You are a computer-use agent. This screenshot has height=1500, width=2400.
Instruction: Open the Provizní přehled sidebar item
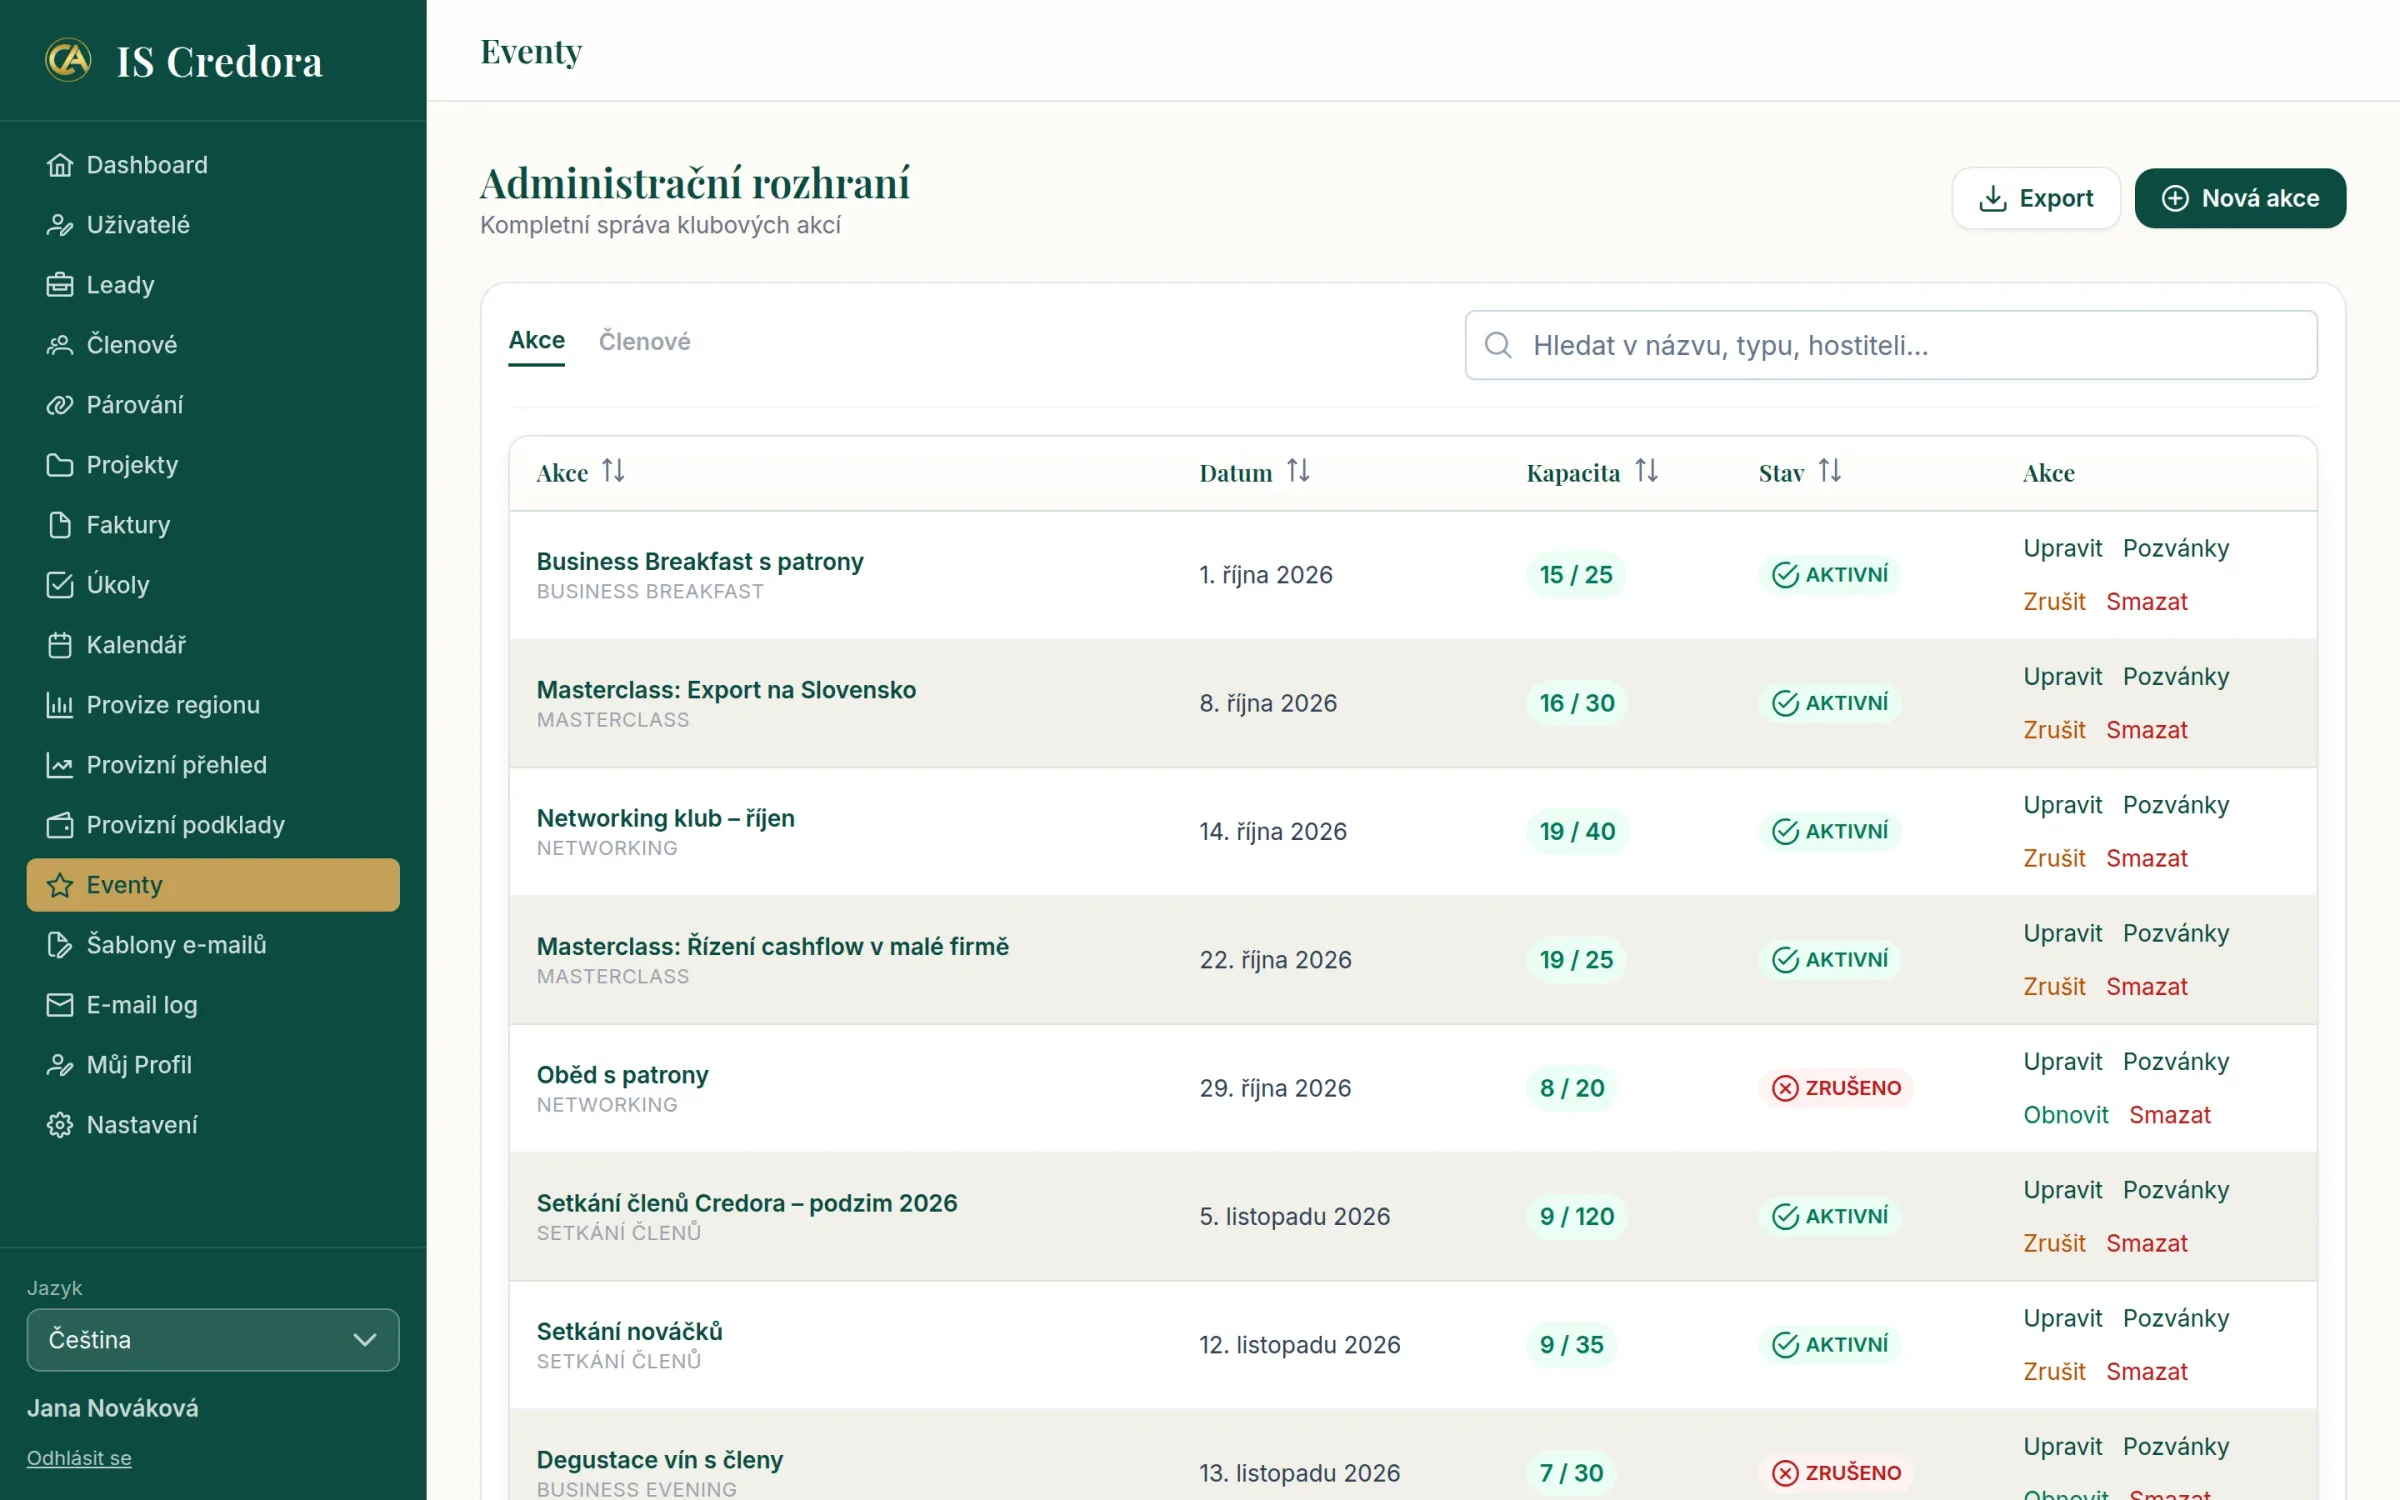coord(213,765)
